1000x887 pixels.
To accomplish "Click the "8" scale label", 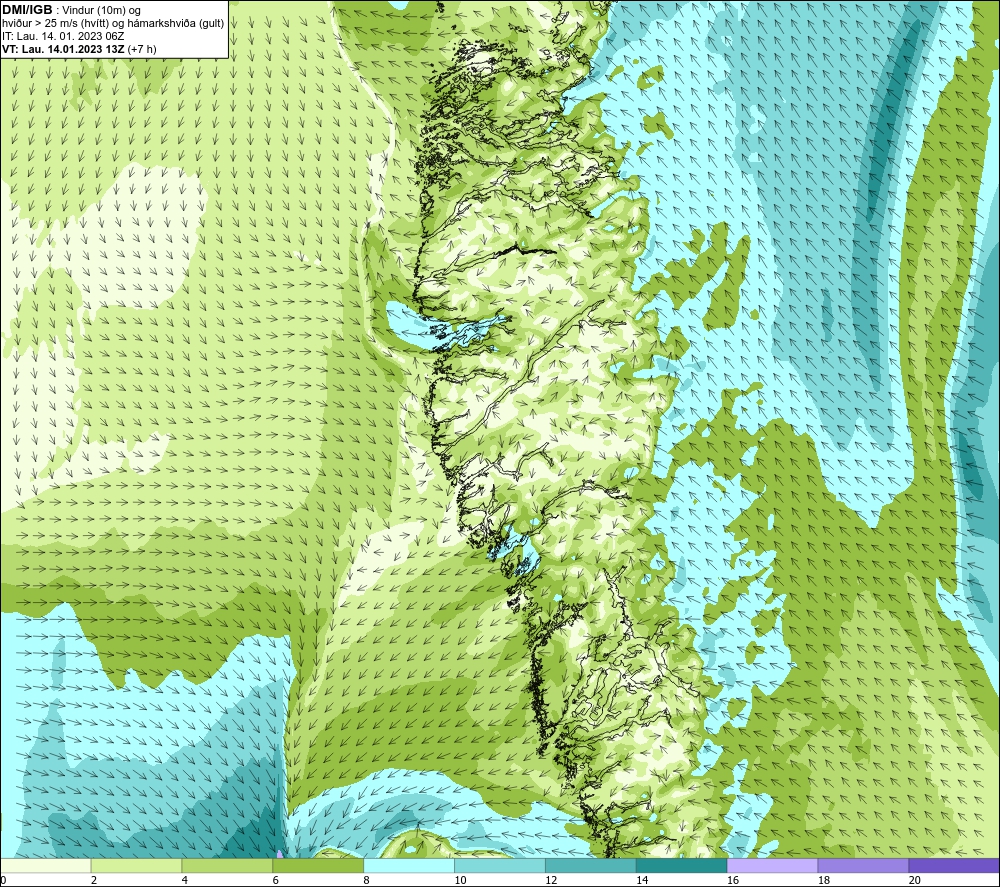I will pyautogui.click(x=367, y=880).
